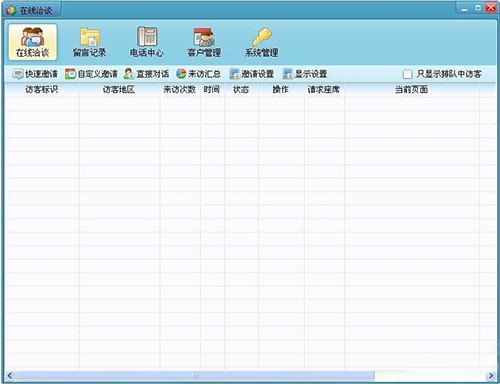
Task: Click the horizontal scrollbar left arrow
Action: (10, 376)
